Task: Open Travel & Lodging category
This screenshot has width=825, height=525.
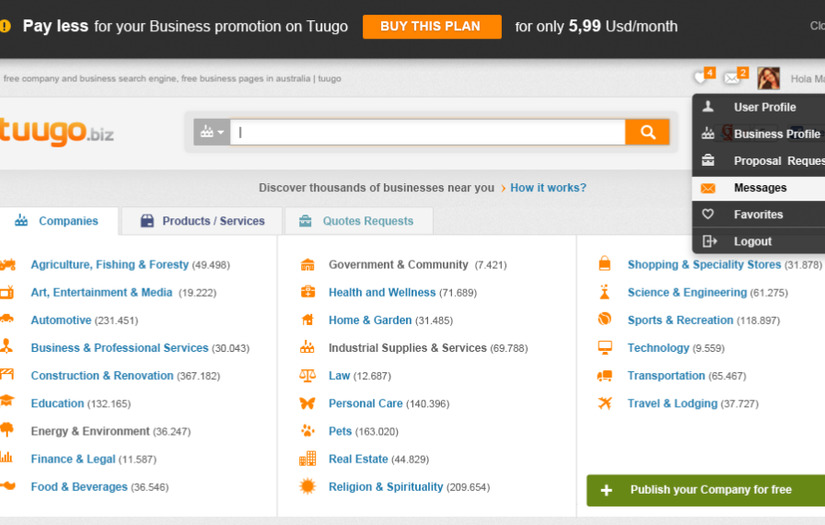Action: (672, 403)
